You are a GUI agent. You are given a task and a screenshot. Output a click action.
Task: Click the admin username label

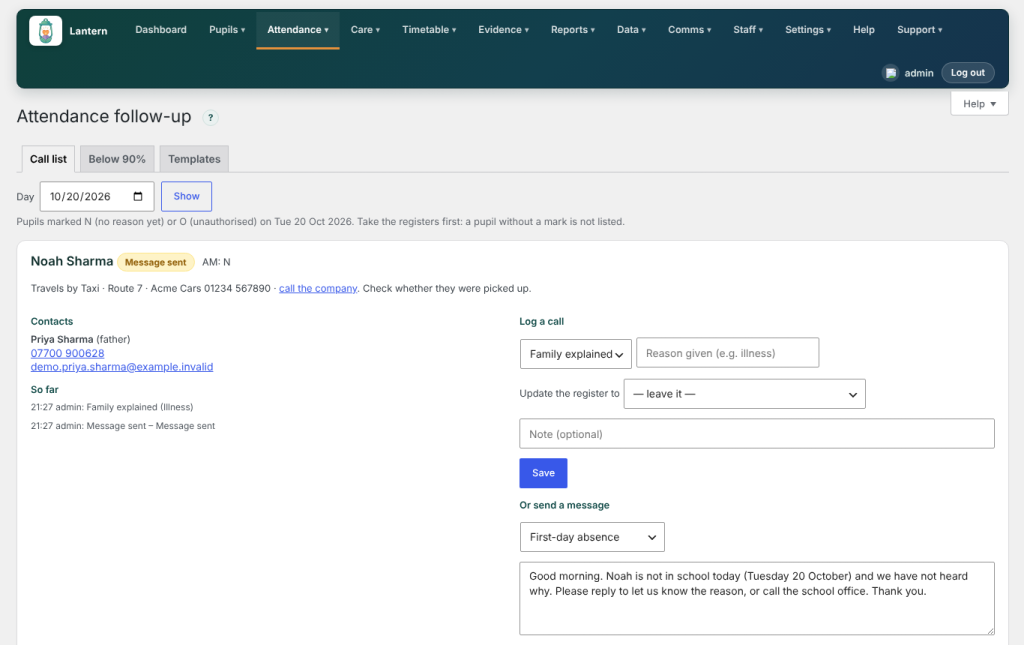pyautogui.click(x=919, y=73)
